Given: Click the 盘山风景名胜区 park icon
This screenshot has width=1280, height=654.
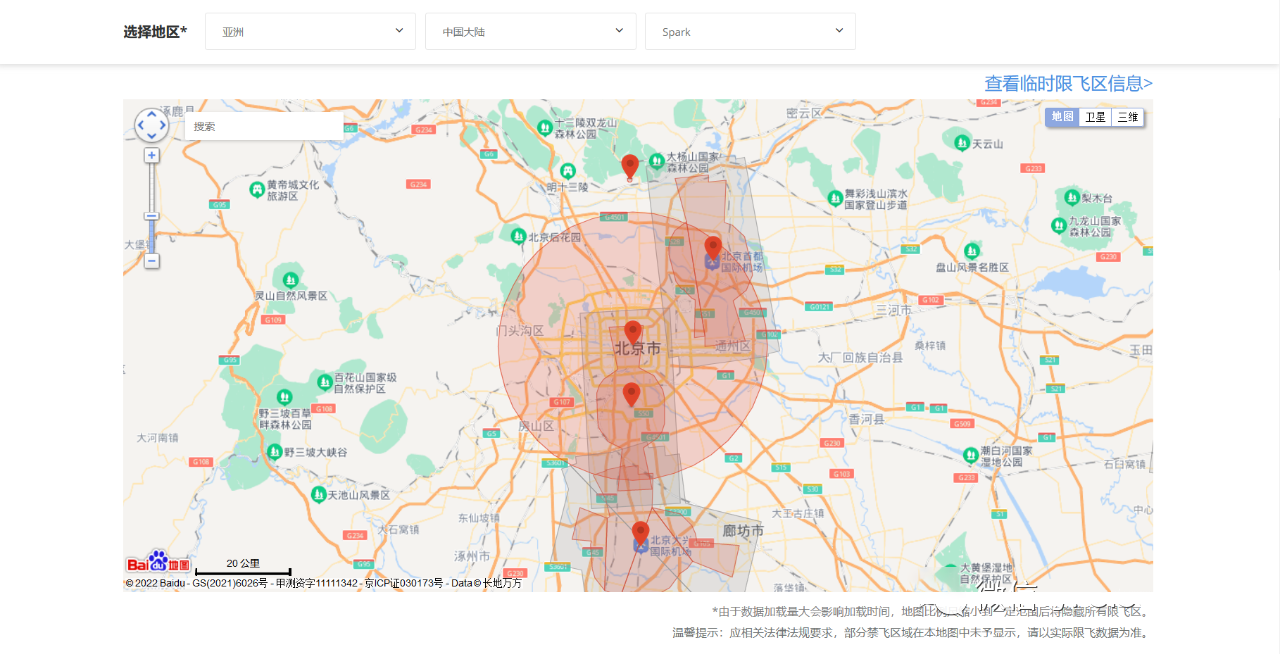Looking at the screenshot, I should (x=972, y=251).
